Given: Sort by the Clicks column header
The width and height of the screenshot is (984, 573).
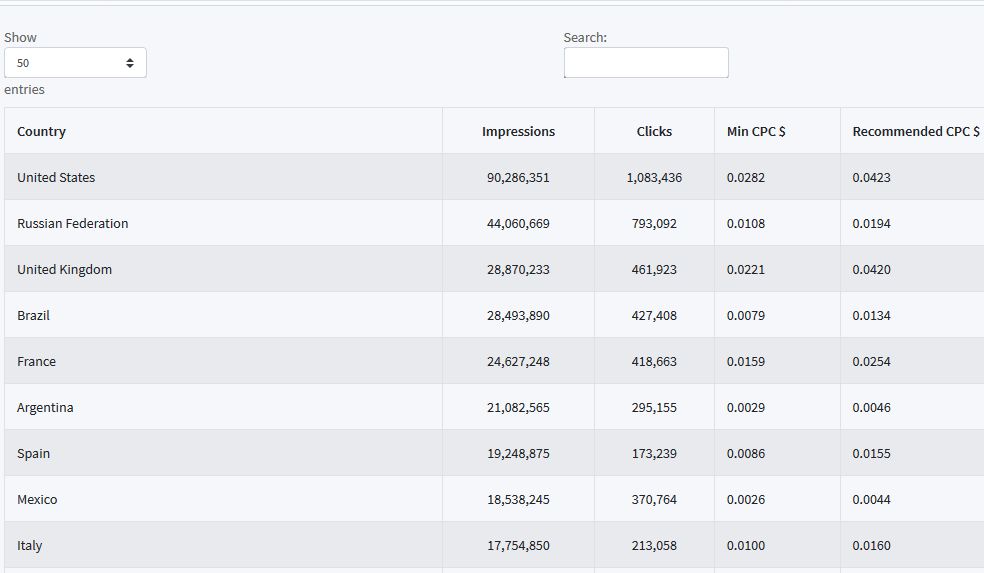Looking at the screenshot, I should (654, 131).
